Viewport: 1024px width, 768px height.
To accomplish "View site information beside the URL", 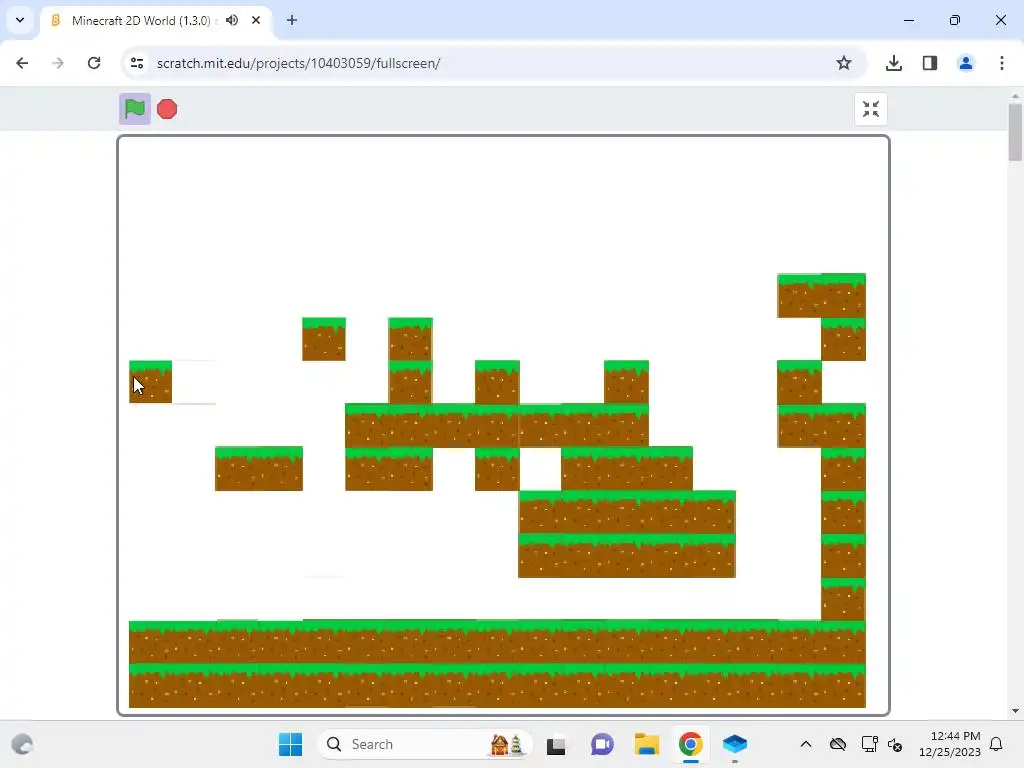I will [136, 63].
